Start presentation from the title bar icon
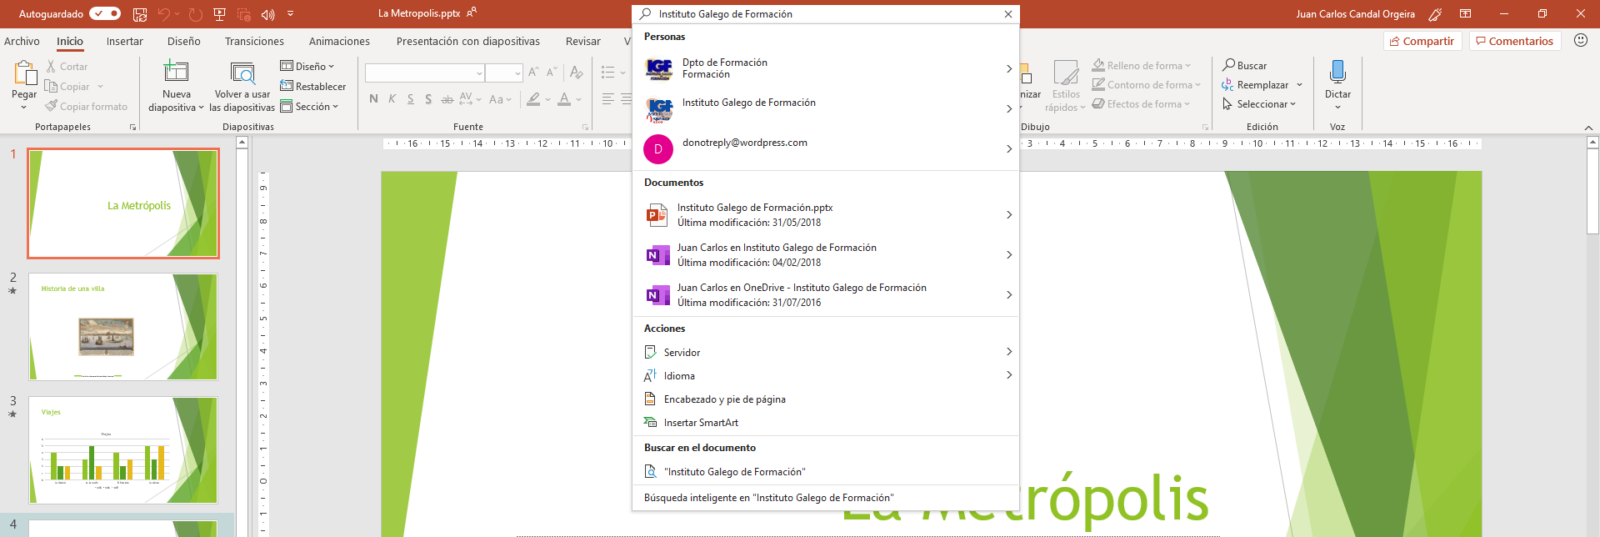 (219, 14)
